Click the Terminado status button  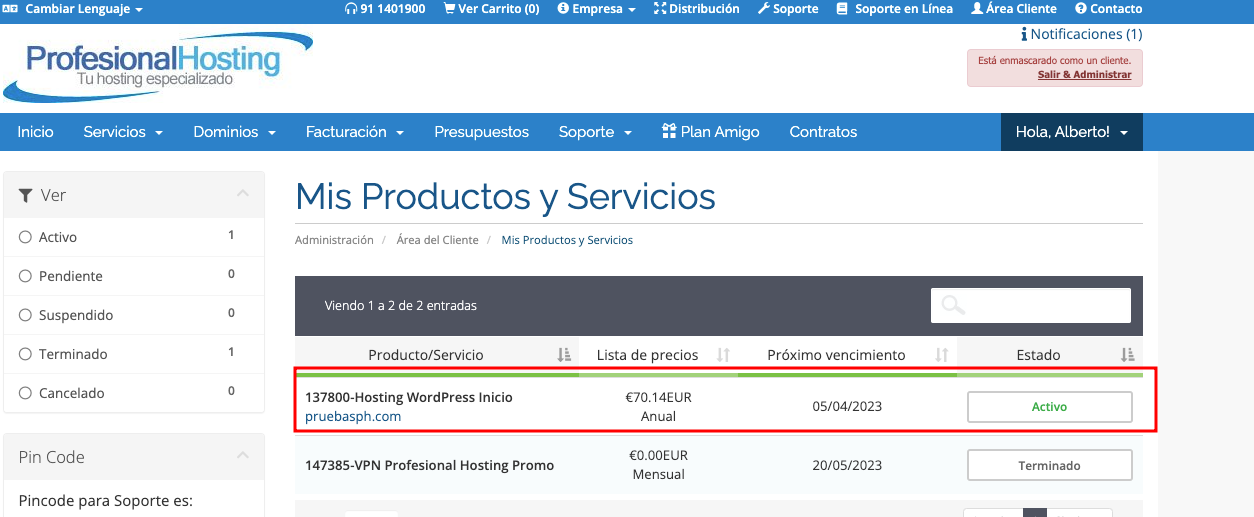(x=1049, y=465)
